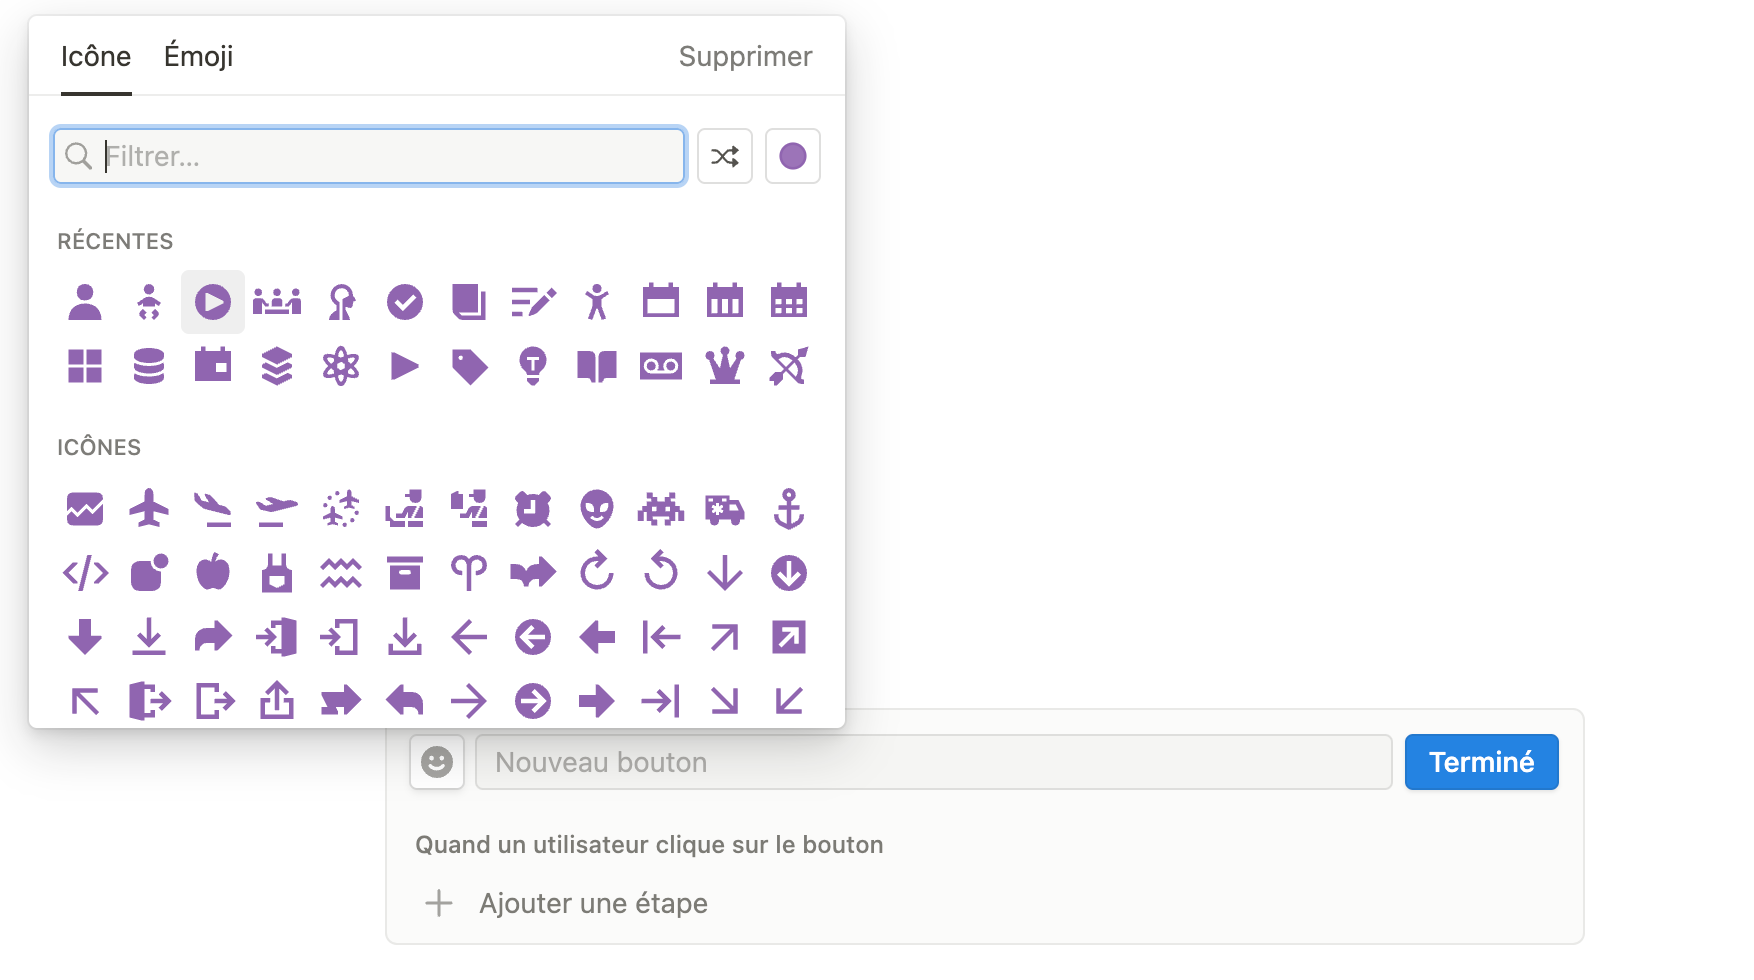
Task: Switch to the Émoji tab
Action: [x=199, y=55]
